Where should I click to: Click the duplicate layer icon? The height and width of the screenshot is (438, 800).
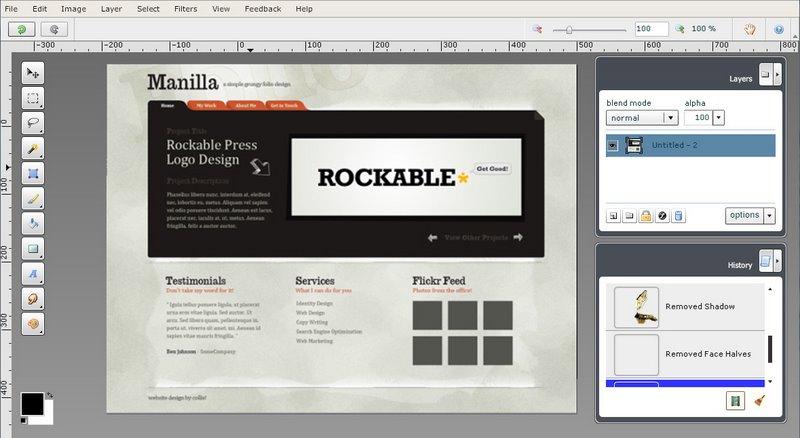click(630, 216)
